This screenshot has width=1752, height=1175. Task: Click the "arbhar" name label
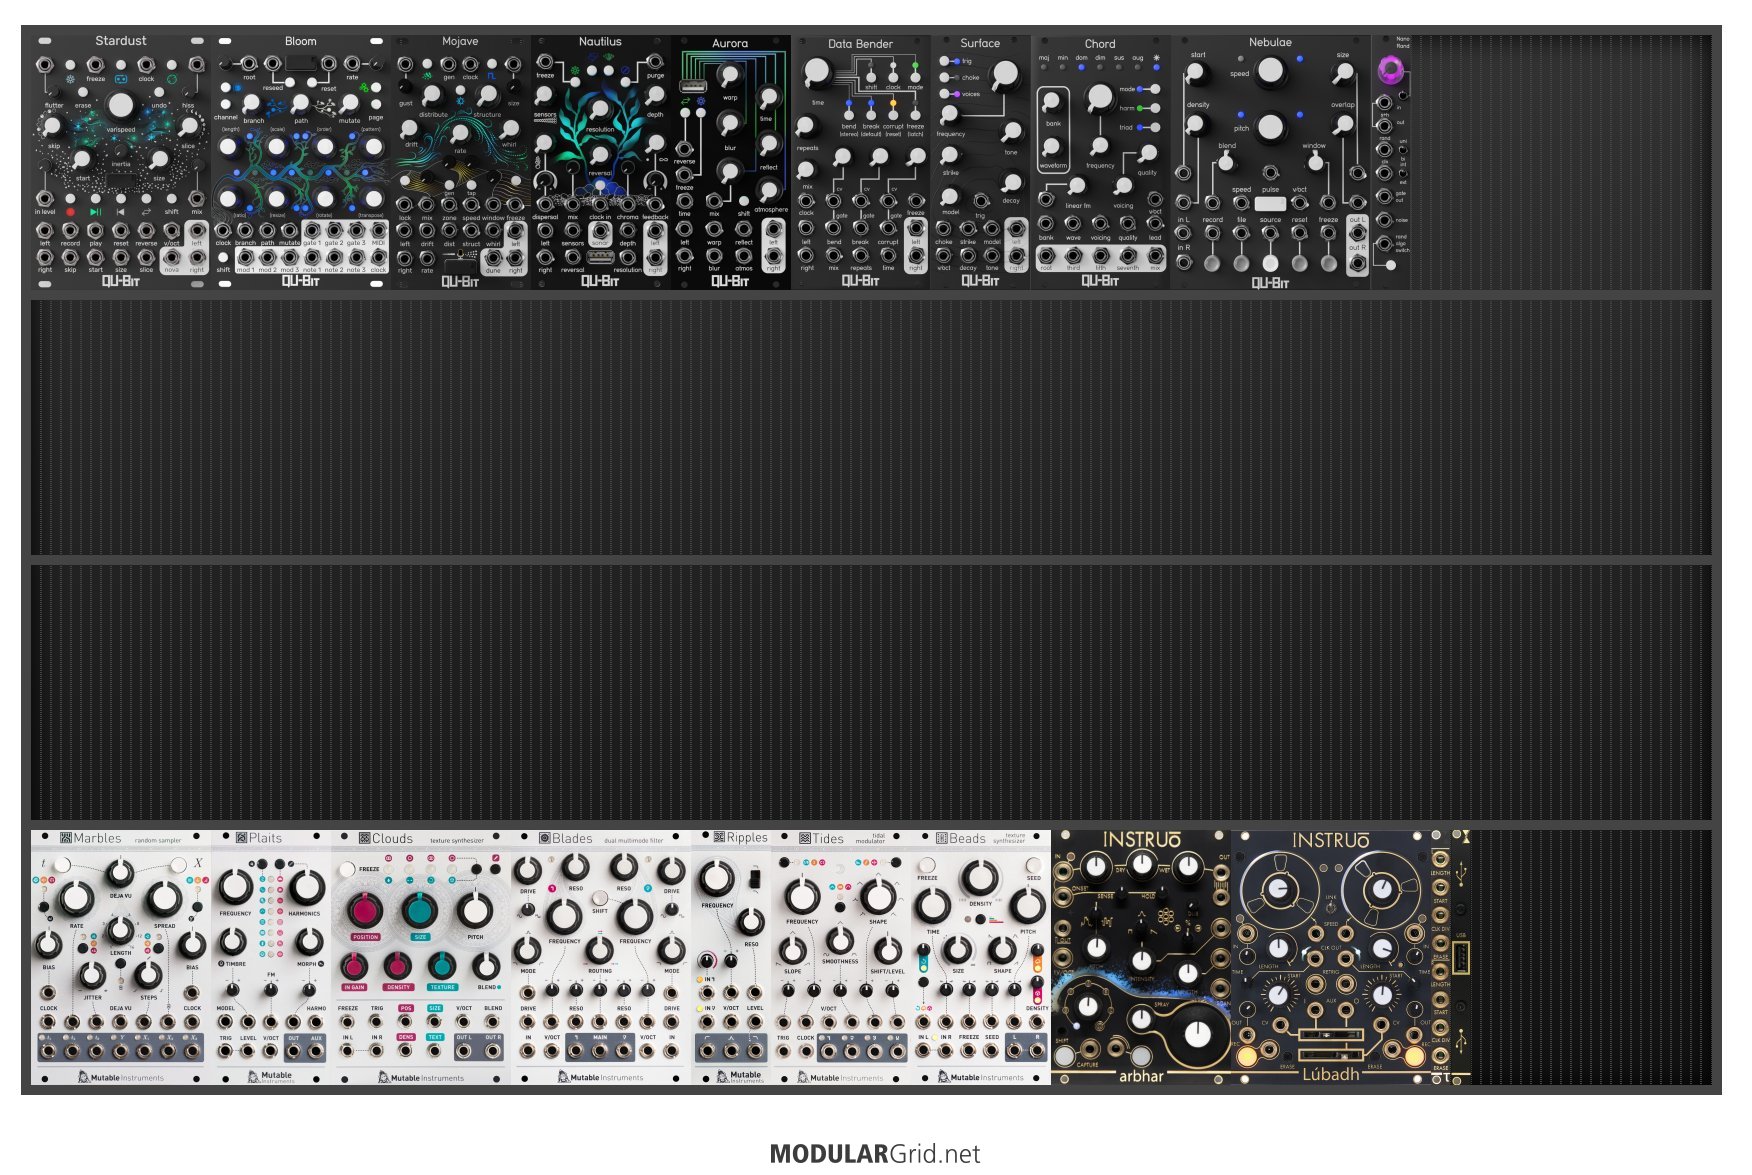[1141, 1076]
